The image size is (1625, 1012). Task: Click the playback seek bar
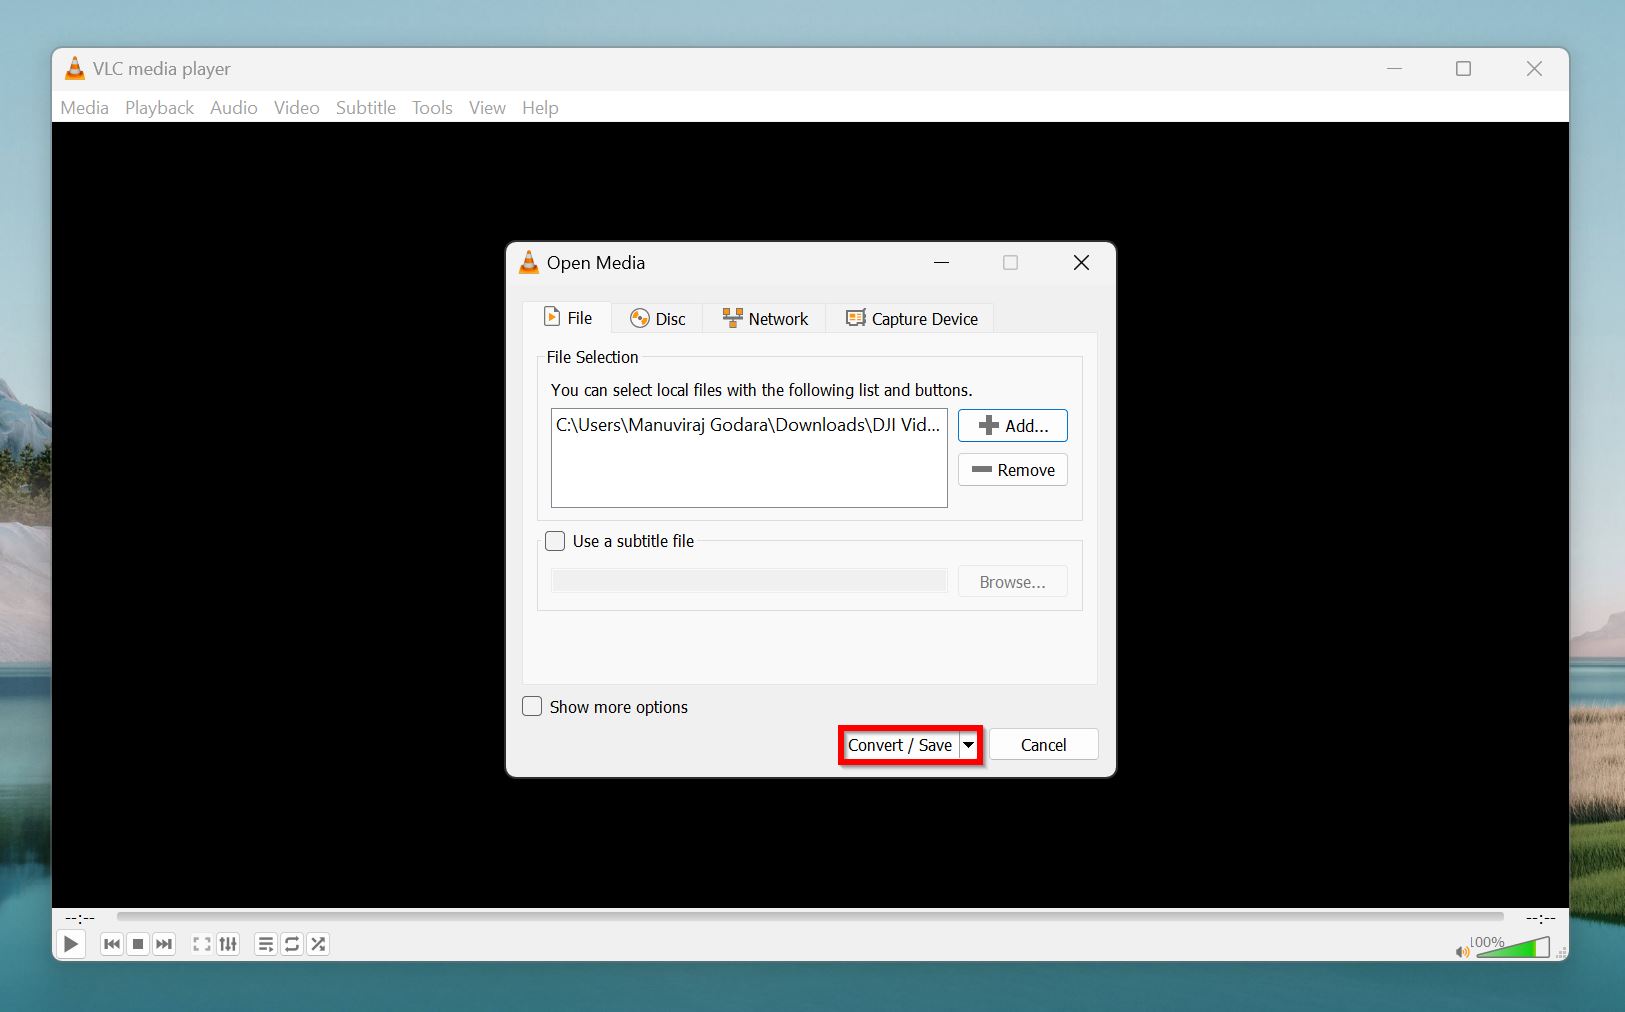810,916
